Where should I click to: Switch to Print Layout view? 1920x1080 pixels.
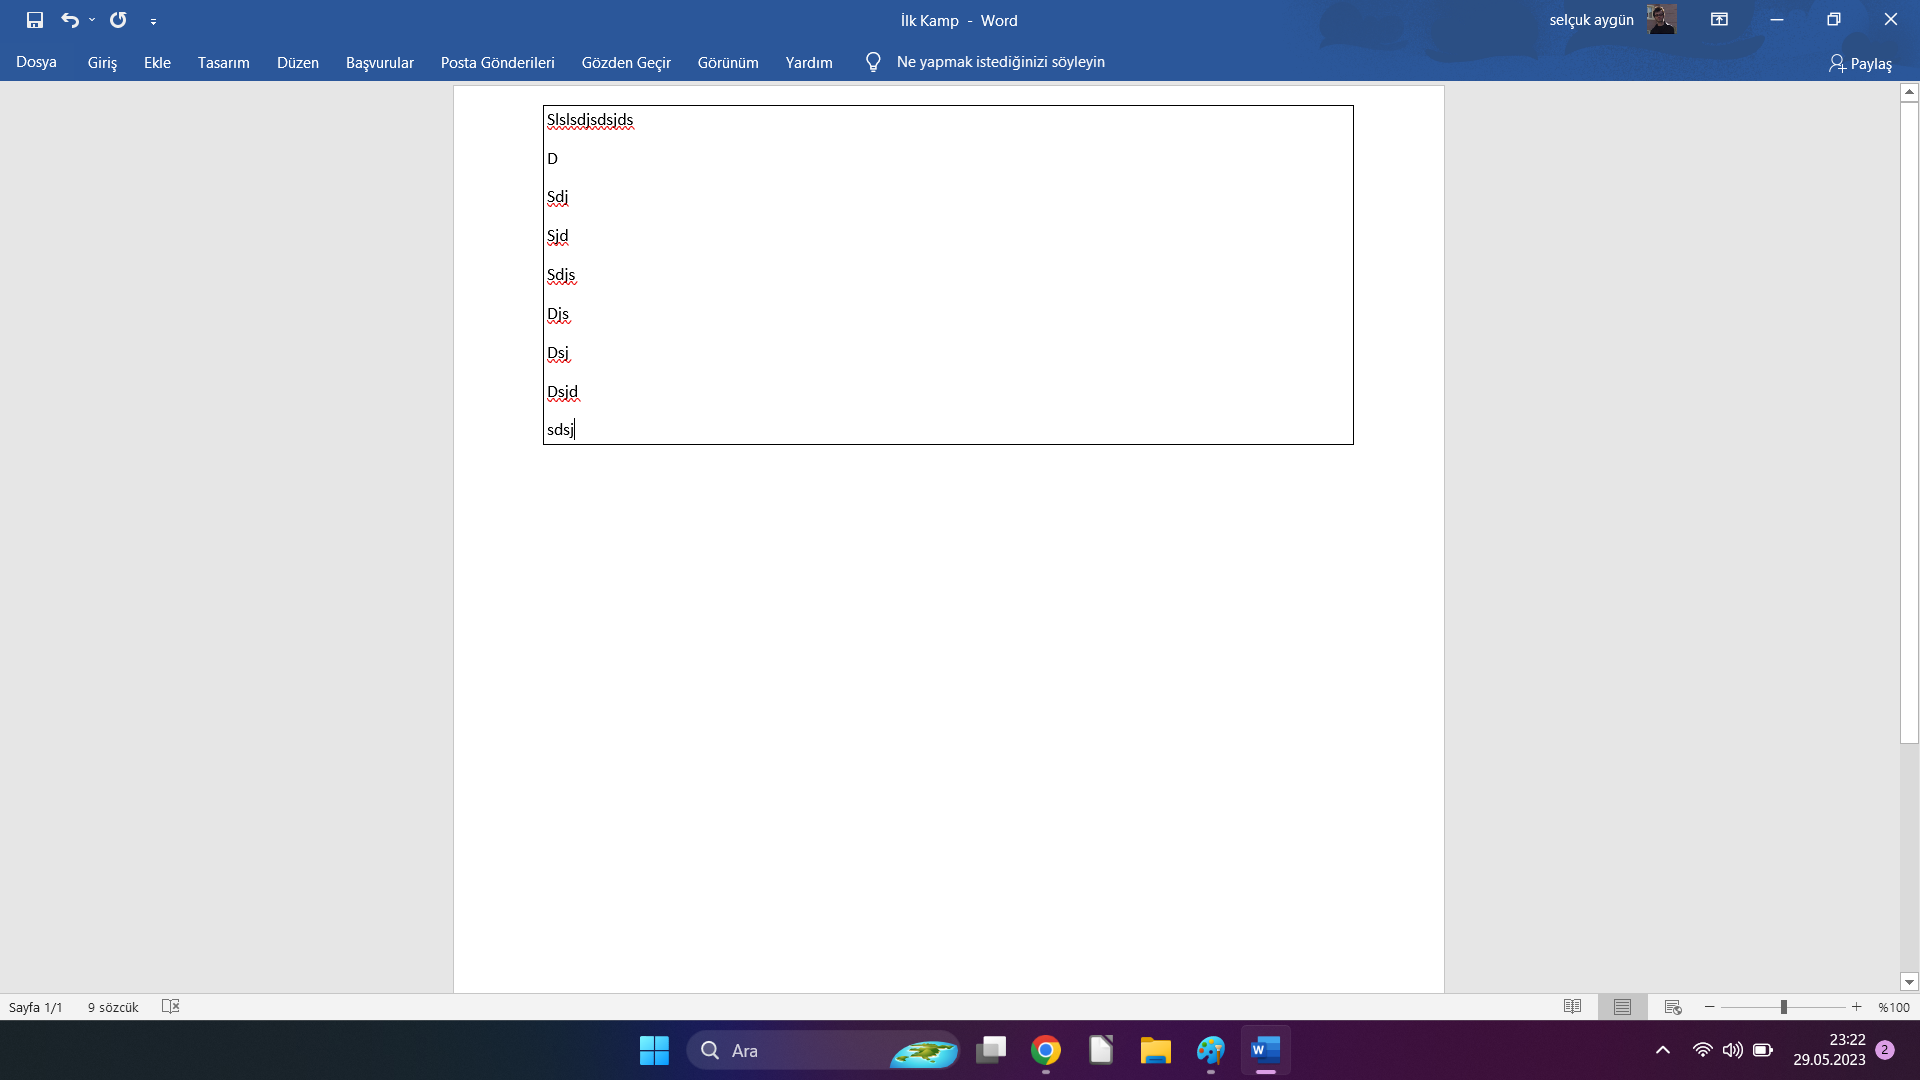point(1622,1007)
